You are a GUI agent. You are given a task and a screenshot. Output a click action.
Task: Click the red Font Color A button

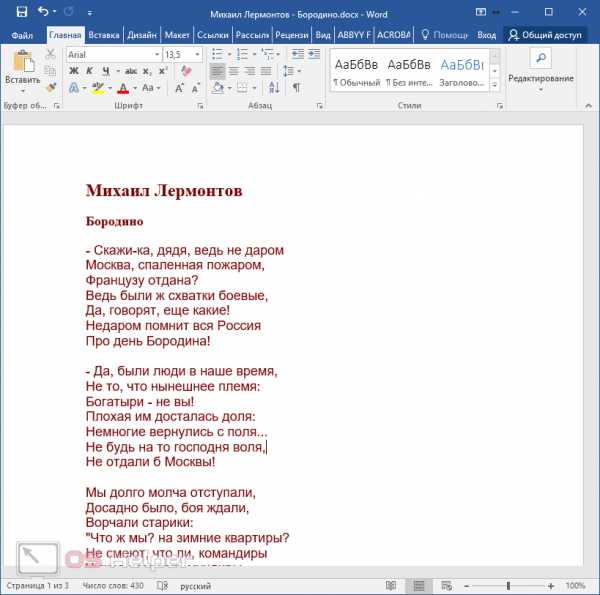tap(123, 88)
